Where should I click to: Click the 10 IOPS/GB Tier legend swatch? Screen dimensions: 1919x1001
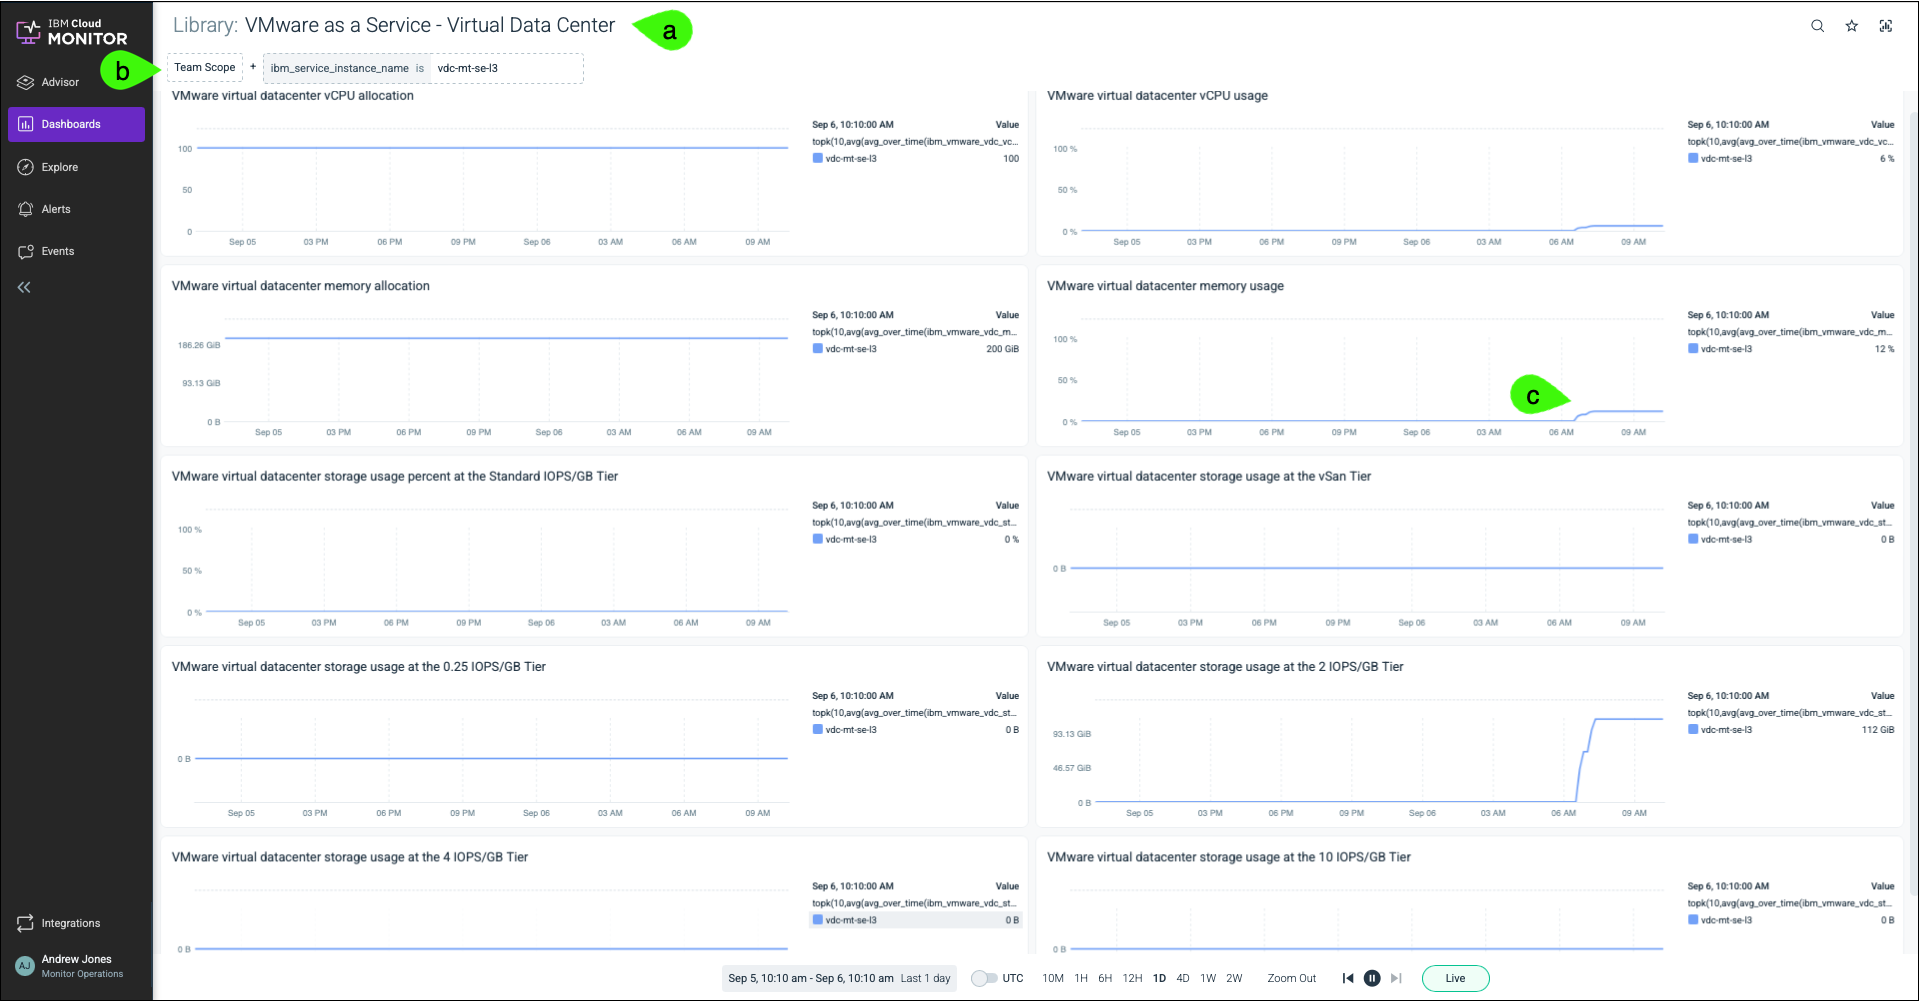pyautogui.click(x=1693, y=920)
